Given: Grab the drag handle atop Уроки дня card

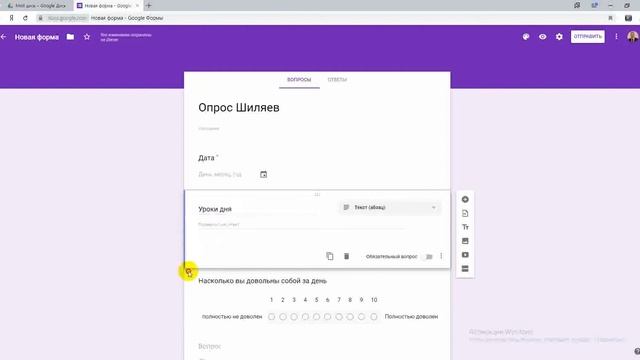Looking at the screenshot, I should click(x=317, y=194).
